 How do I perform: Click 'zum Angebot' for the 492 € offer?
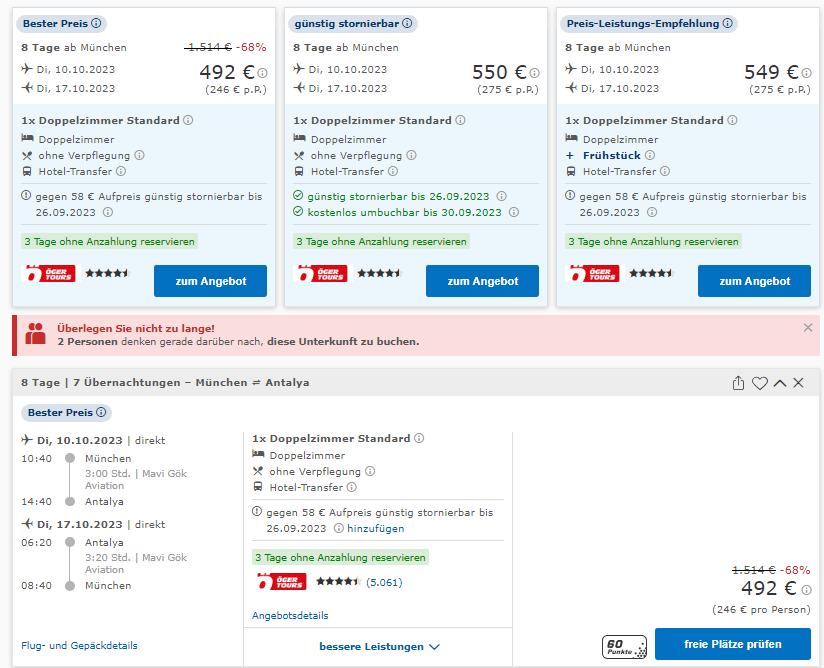(210, 281)
